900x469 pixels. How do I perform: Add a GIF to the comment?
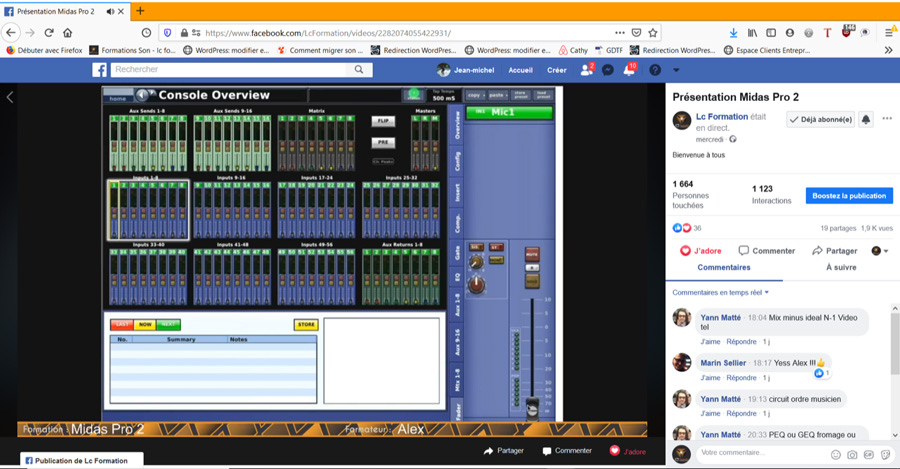[869, 455]
